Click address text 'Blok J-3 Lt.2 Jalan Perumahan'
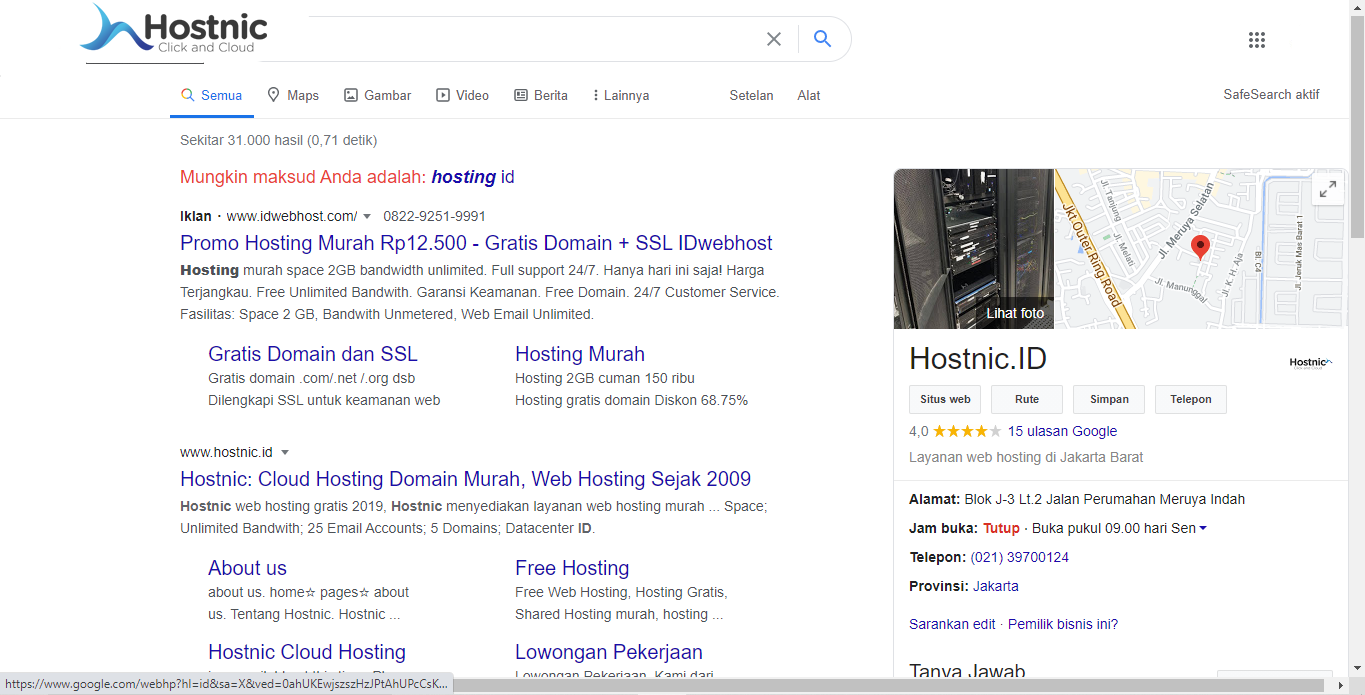This screenshot has height=695, width=1365. 1105,500
